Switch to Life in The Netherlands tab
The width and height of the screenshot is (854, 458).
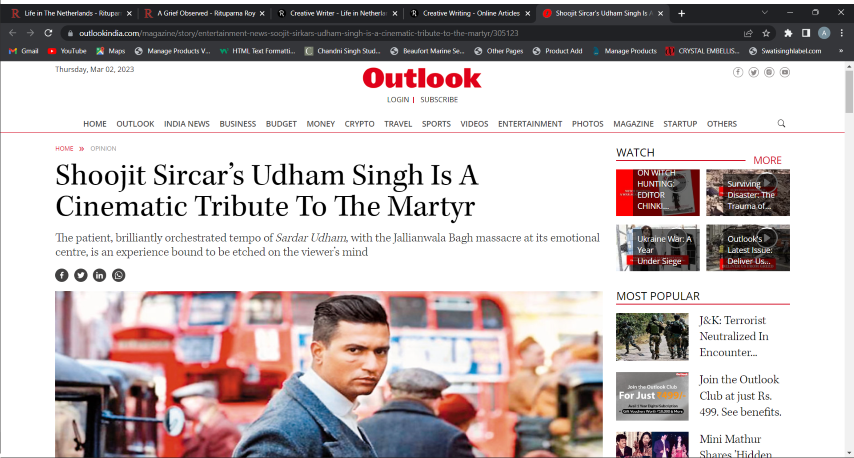[x=71, y=14]
